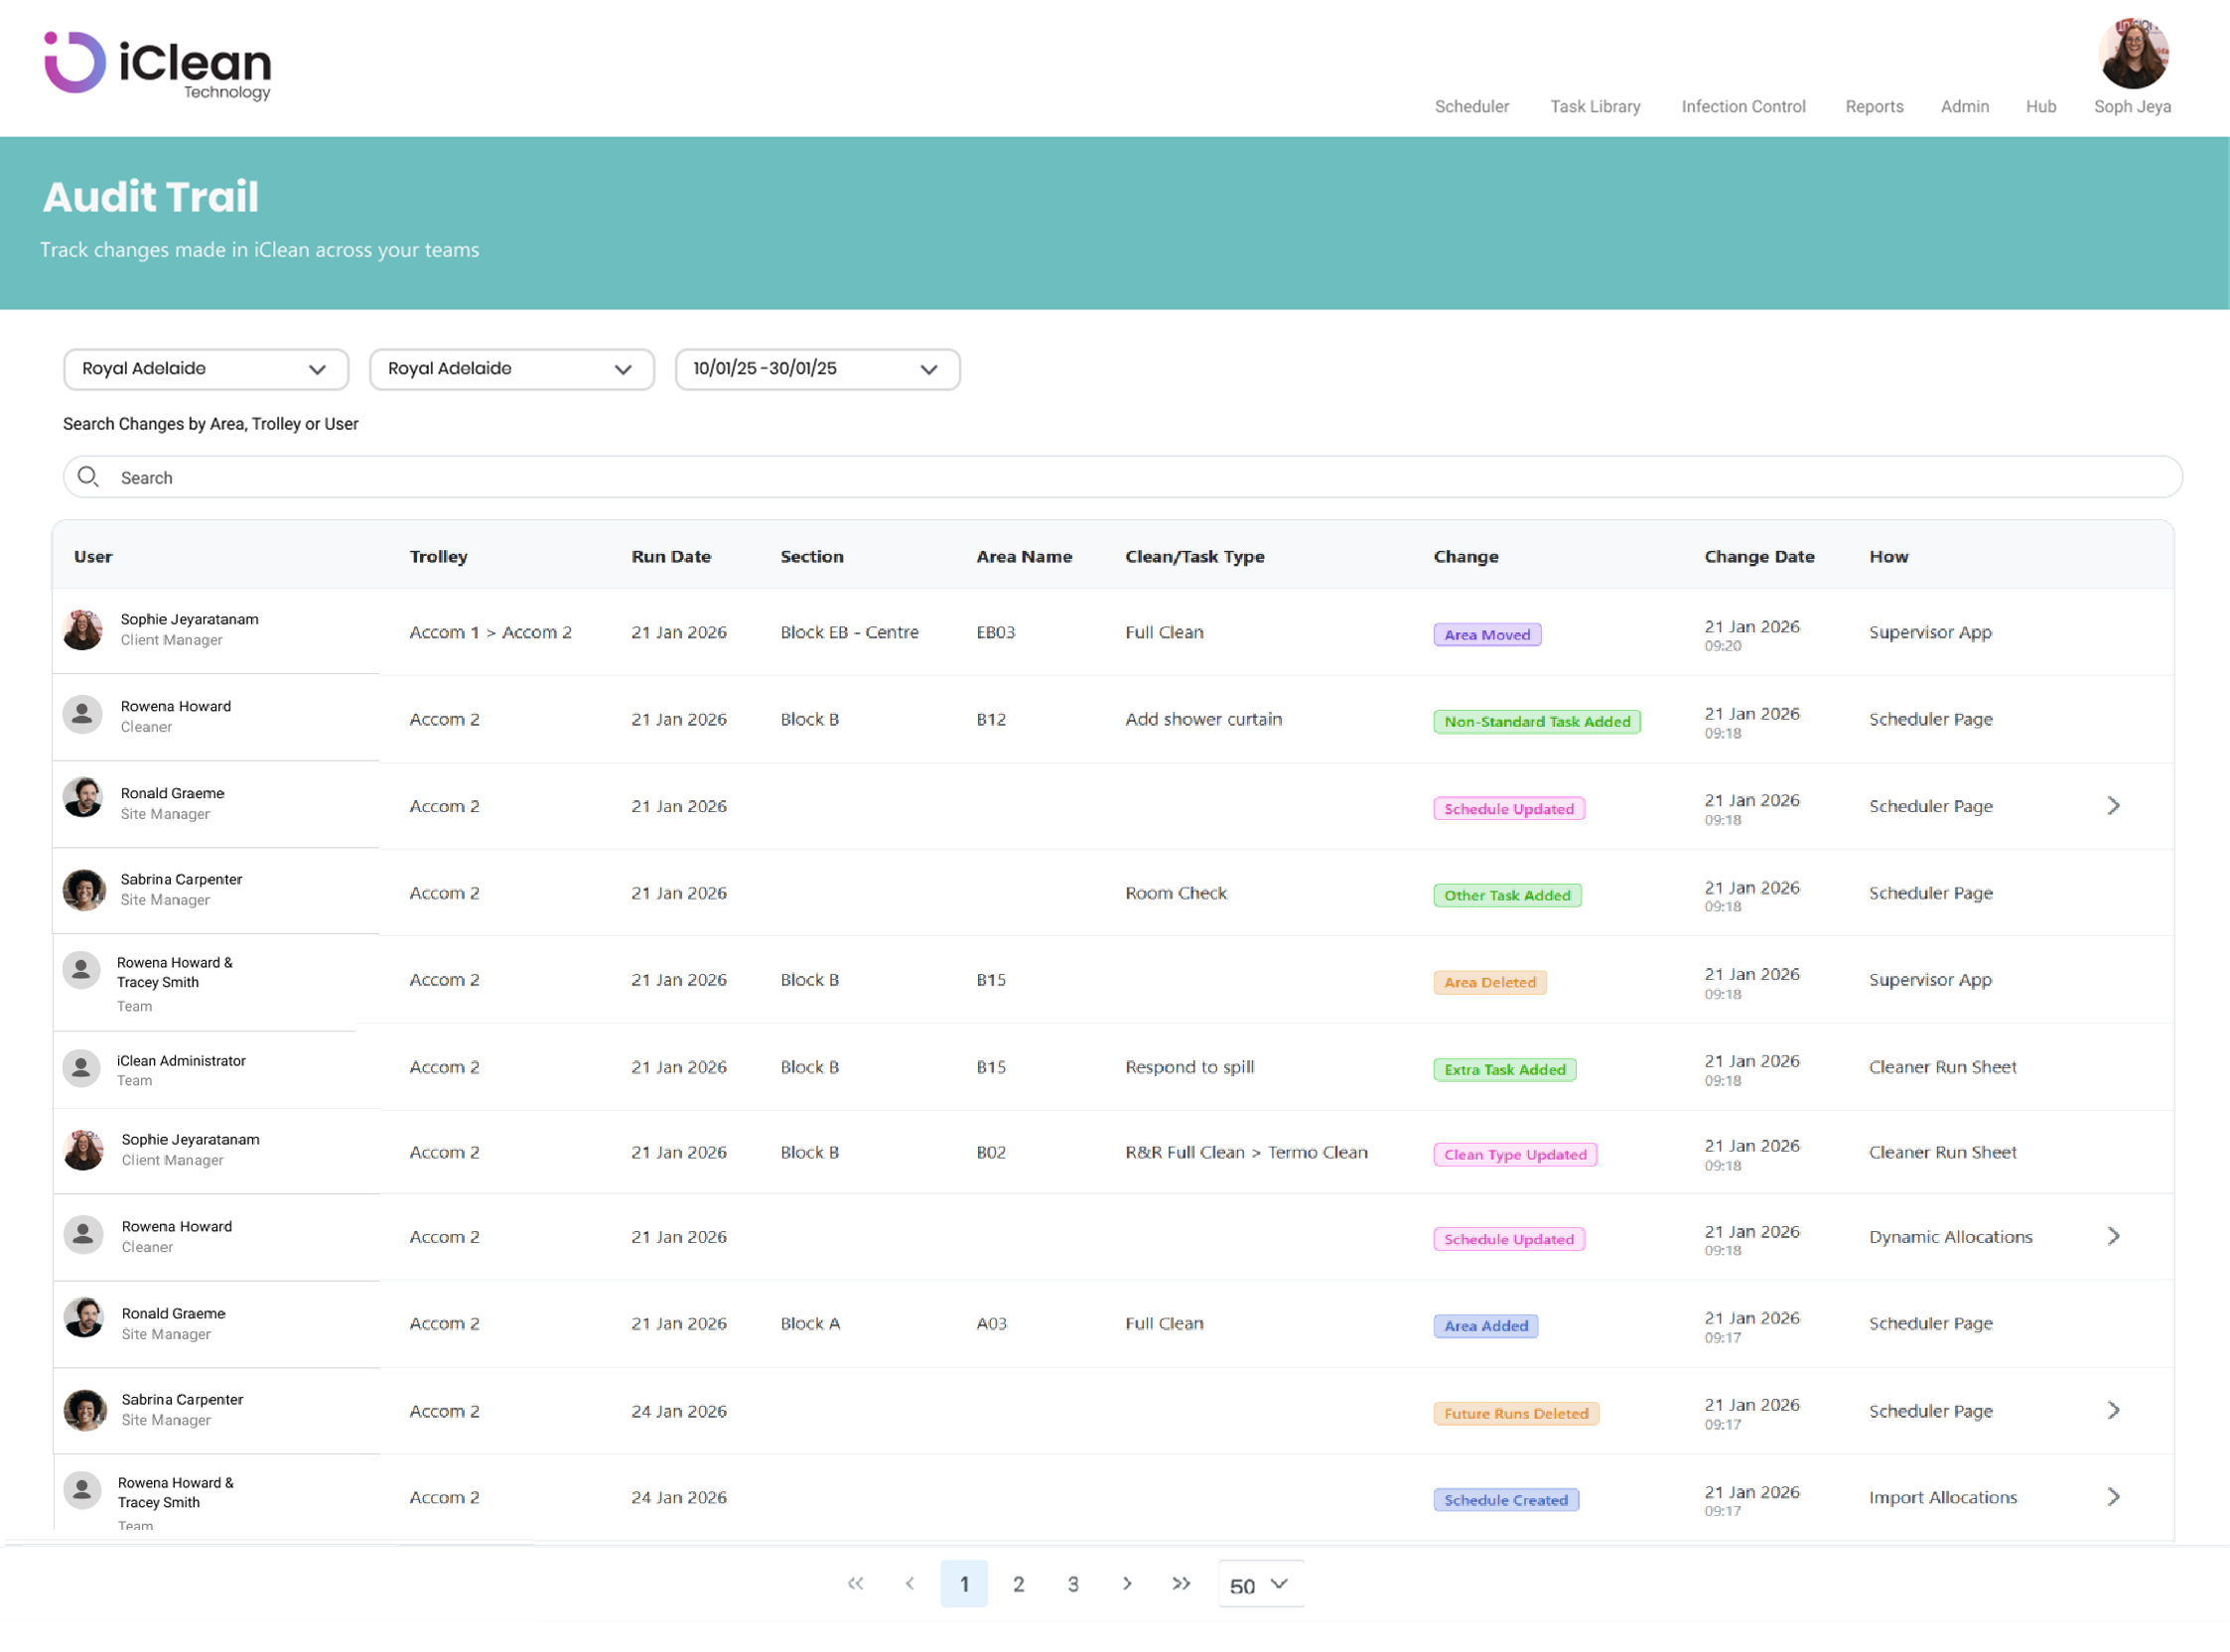Change the rows per page from 50
2230x1652 pixels.
(x=1259, y=1585)
